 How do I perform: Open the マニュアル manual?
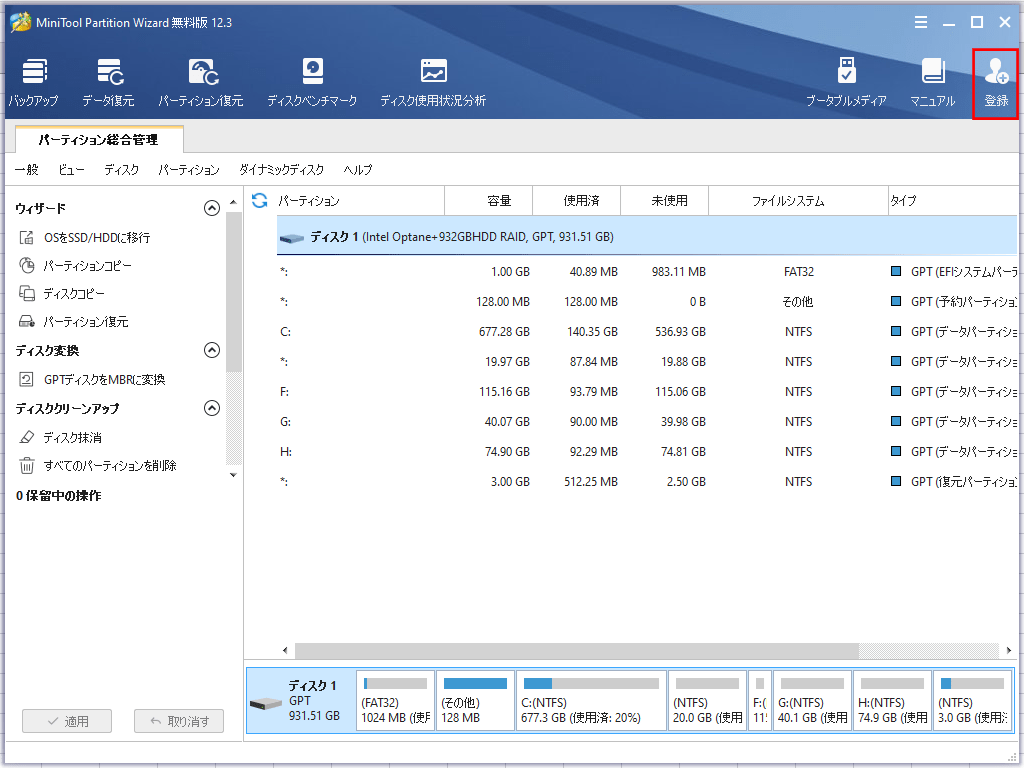click(933, 83)
